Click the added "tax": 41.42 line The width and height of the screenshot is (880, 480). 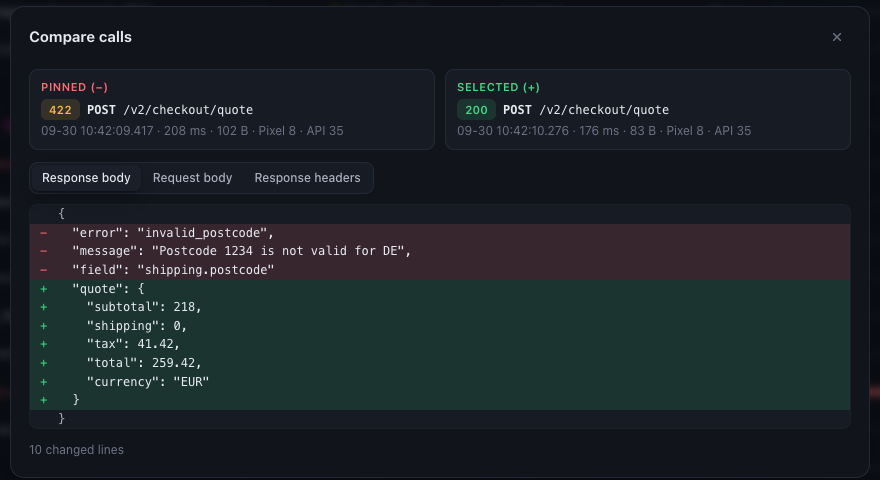pos(440,344)
